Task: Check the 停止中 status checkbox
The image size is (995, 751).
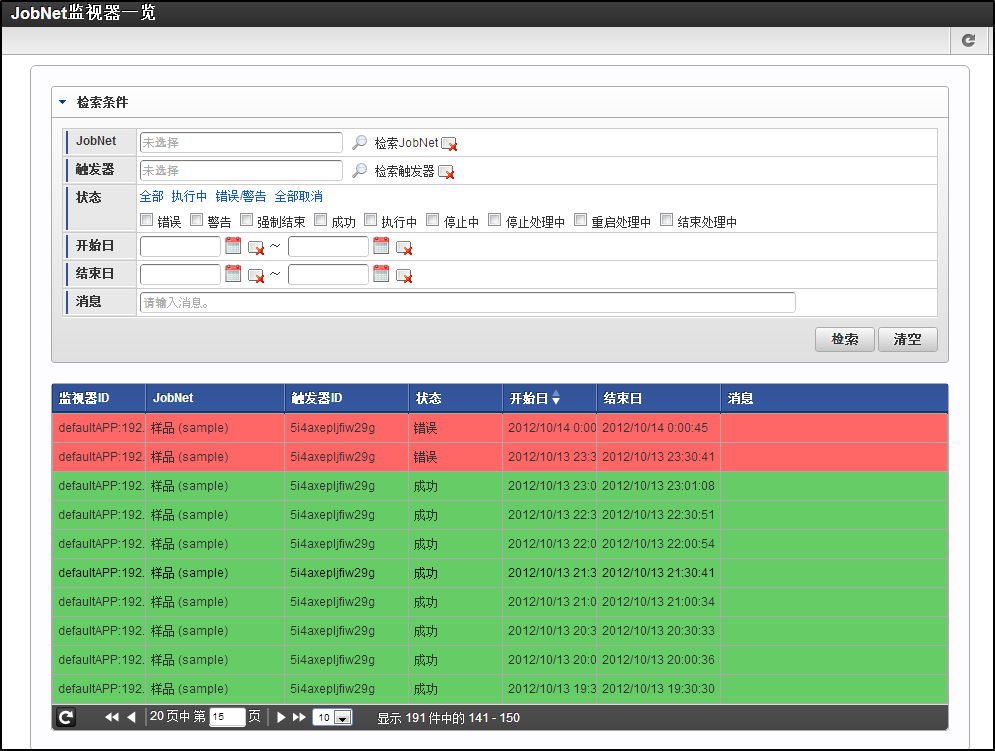Action: click(433, 220)
